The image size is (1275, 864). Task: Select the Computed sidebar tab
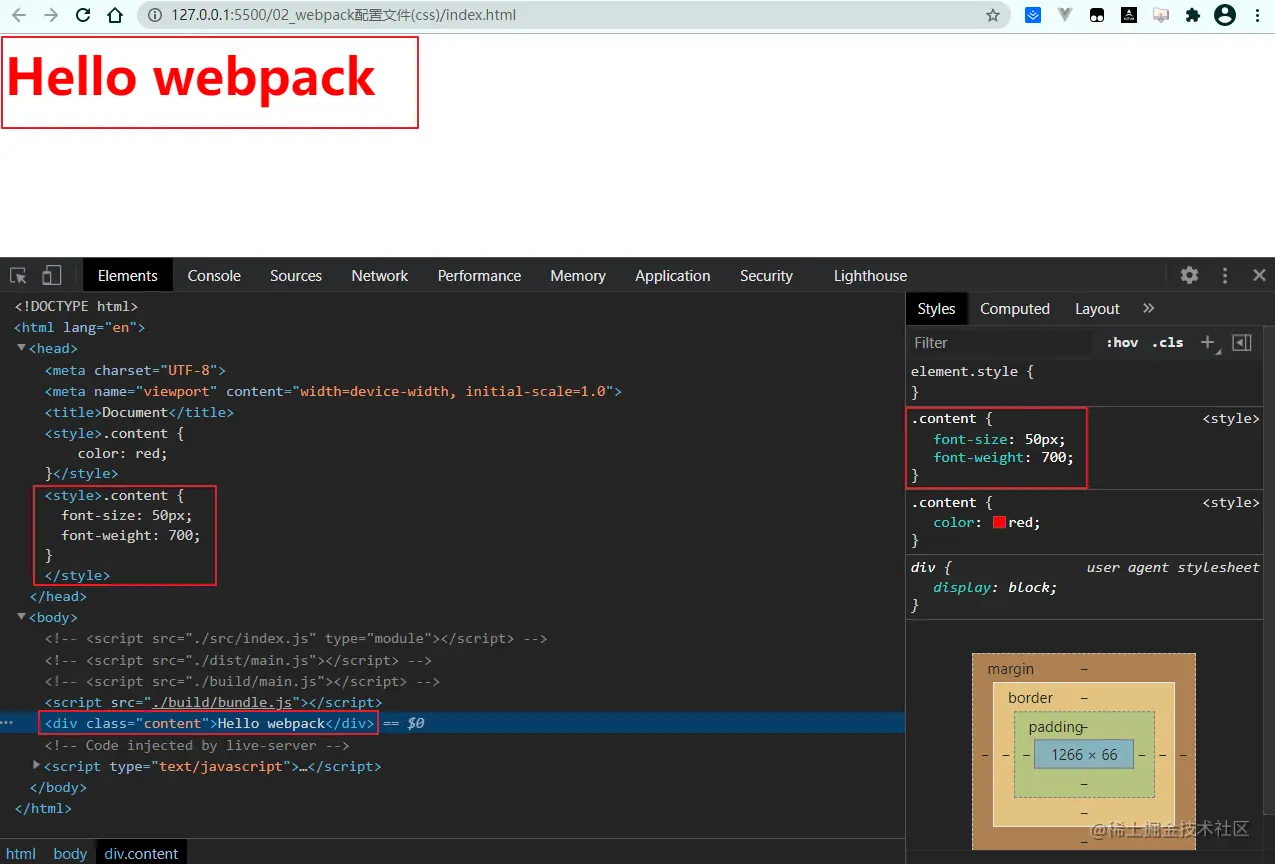(1015, 308)
